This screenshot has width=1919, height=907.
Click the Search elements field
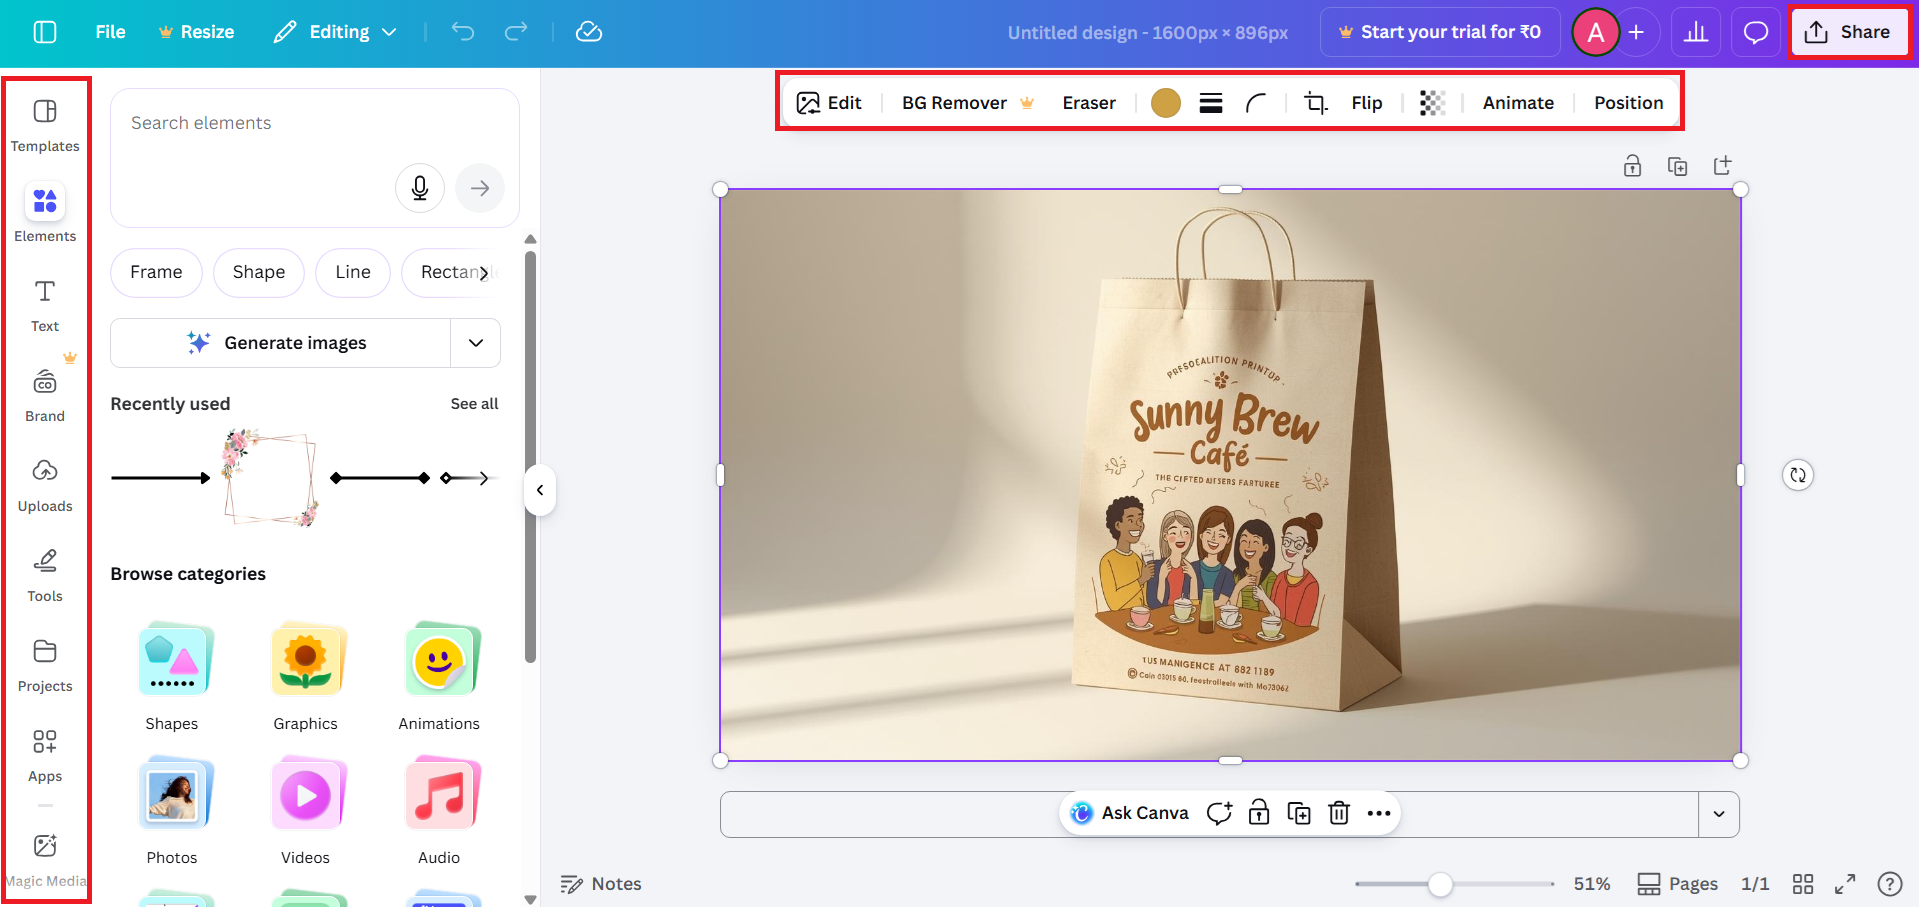pyautogui.click(x=260, y=123)
